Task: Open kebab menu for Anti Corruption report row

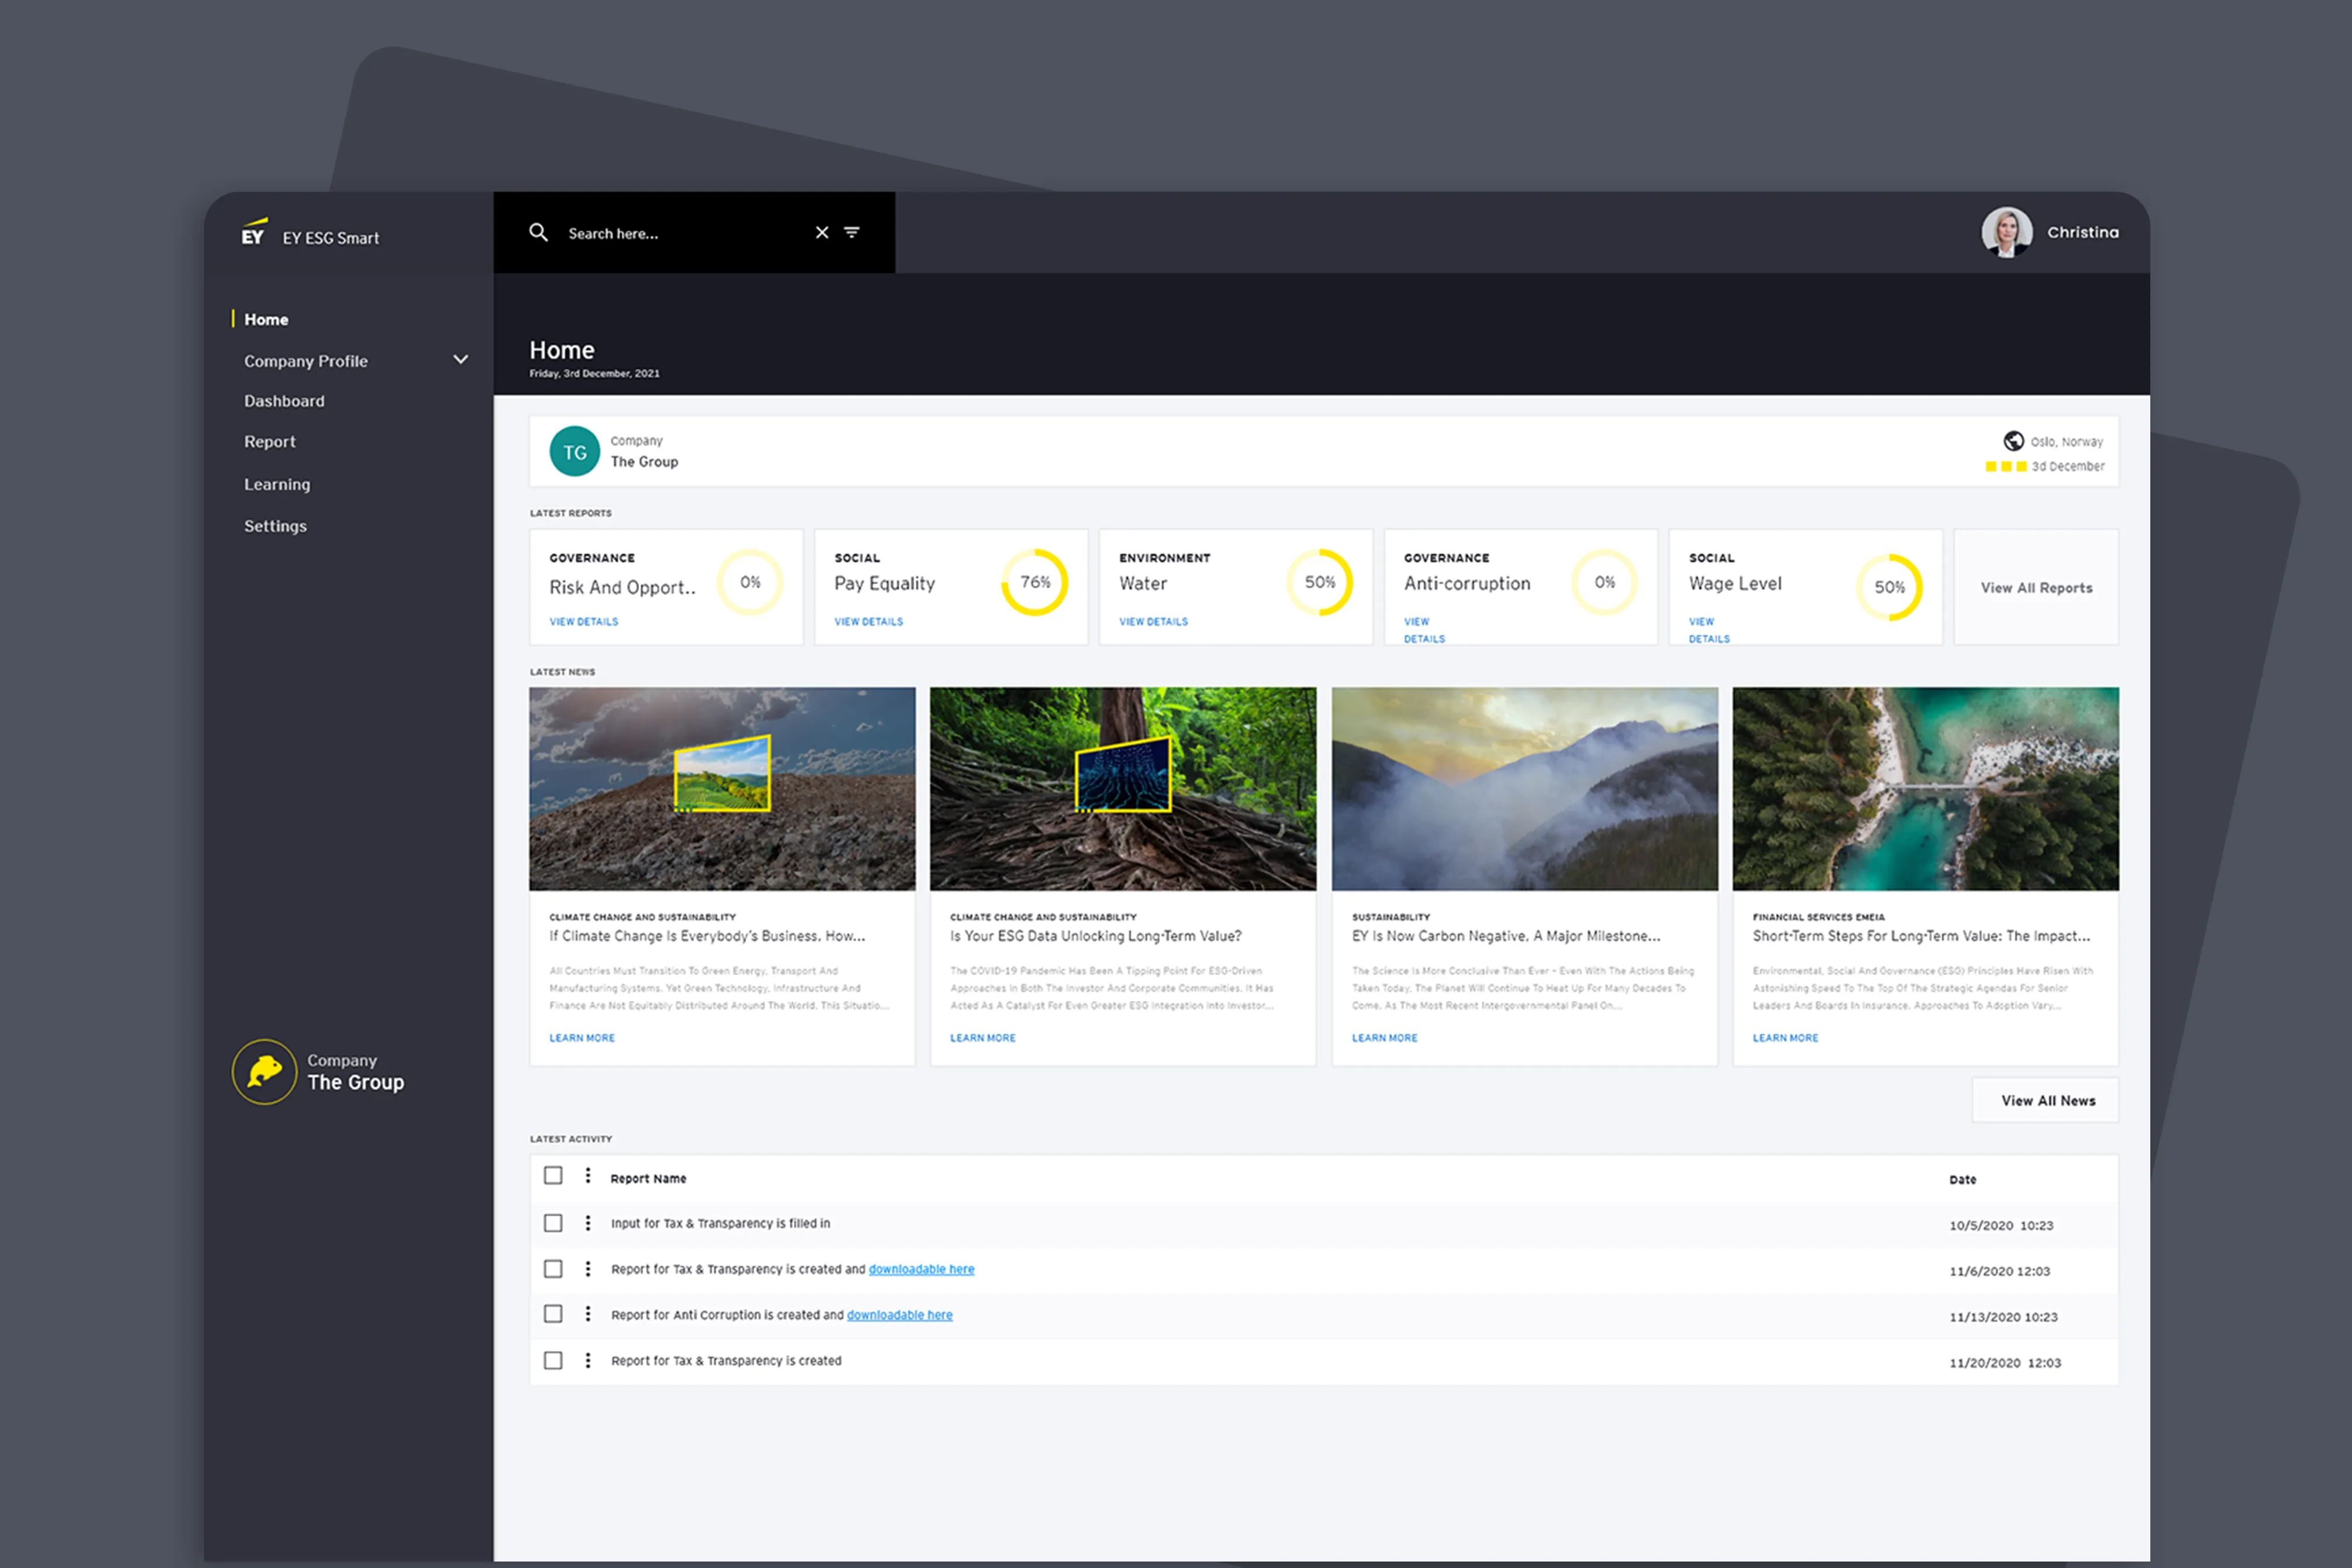Action: tap(588, 1314)
